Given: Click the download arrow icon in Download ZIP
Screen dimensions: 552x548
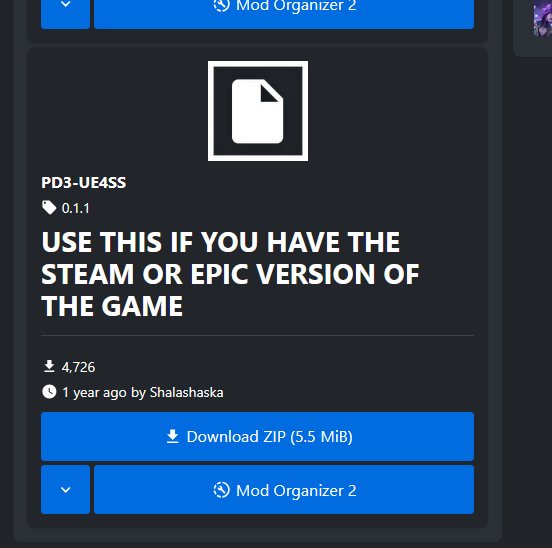Looking at the screenshot, I should coord(172,436).
